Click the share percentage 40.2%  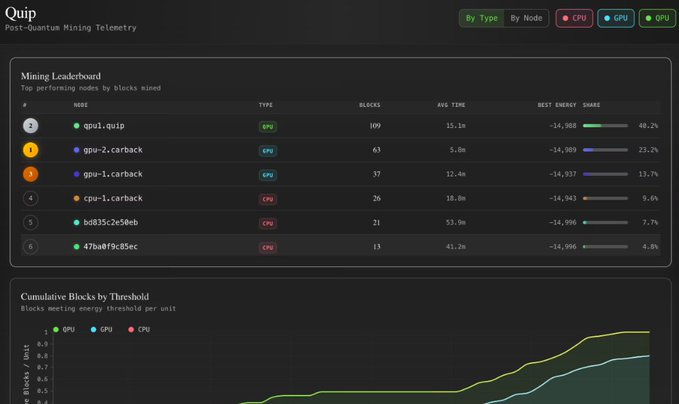point(648,126)
